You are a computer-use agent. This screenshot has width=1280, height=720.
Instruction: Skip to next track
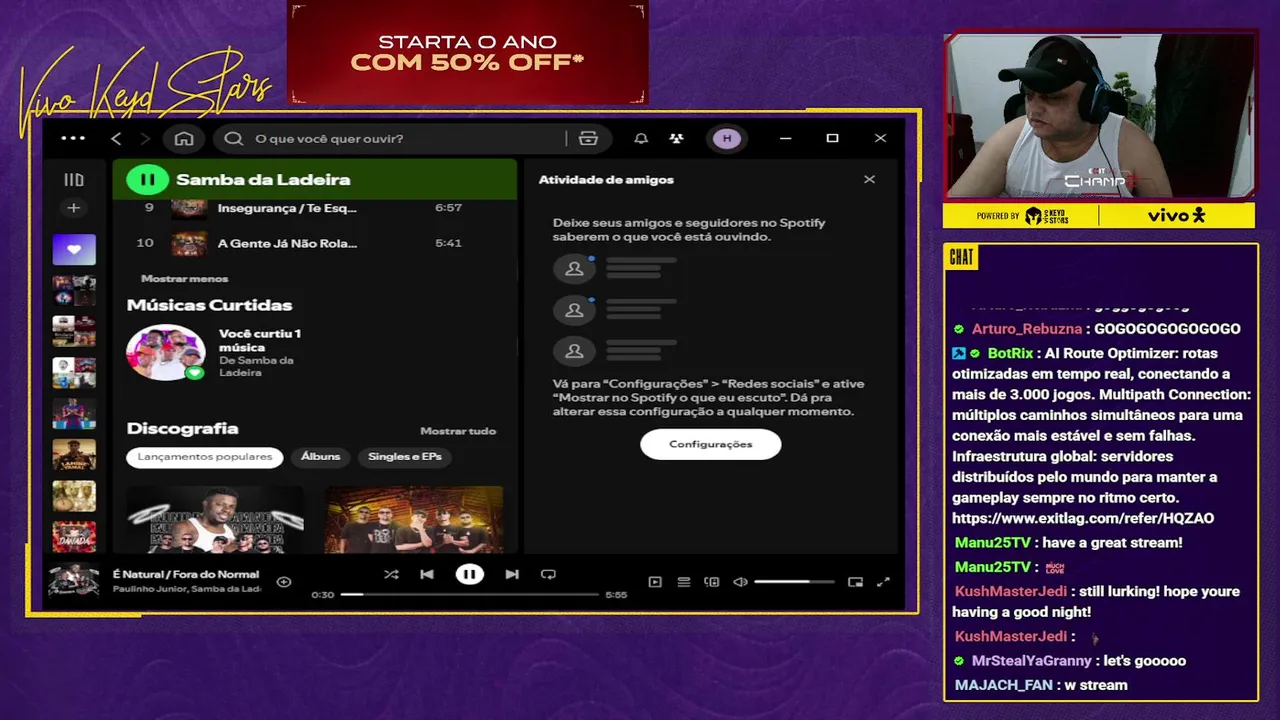[x=512, y=574]
